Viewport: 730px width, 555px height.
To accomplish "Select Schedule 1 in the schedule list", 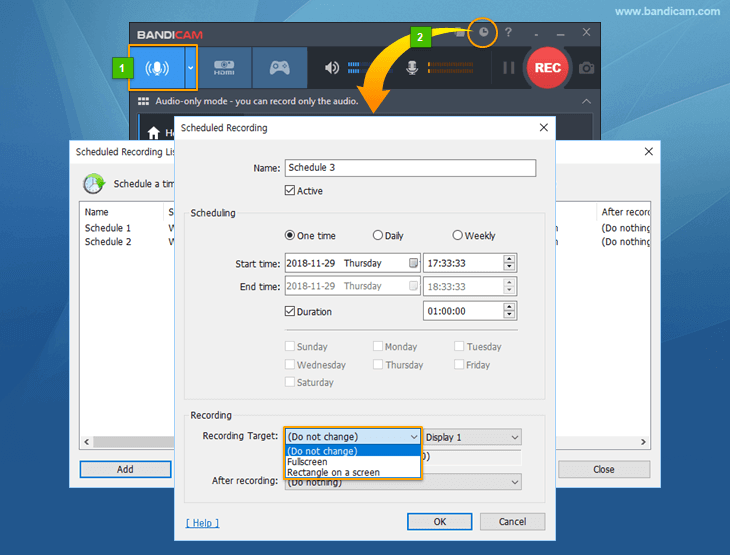I will [108, 228].
